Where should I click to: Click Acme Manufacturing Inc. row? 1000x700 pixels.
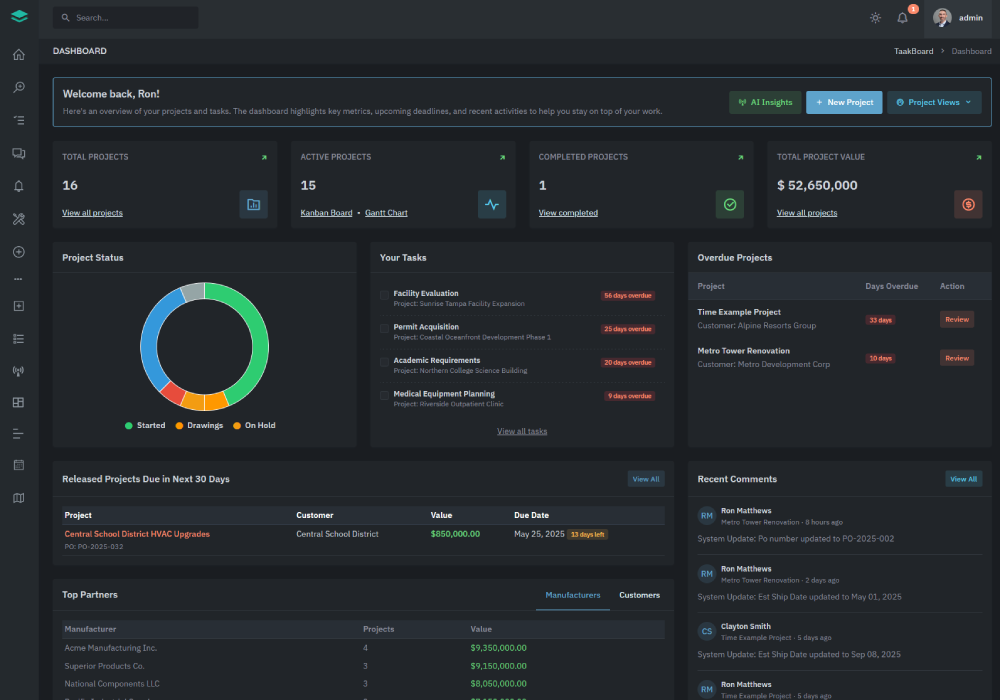[x=364, y=648]
